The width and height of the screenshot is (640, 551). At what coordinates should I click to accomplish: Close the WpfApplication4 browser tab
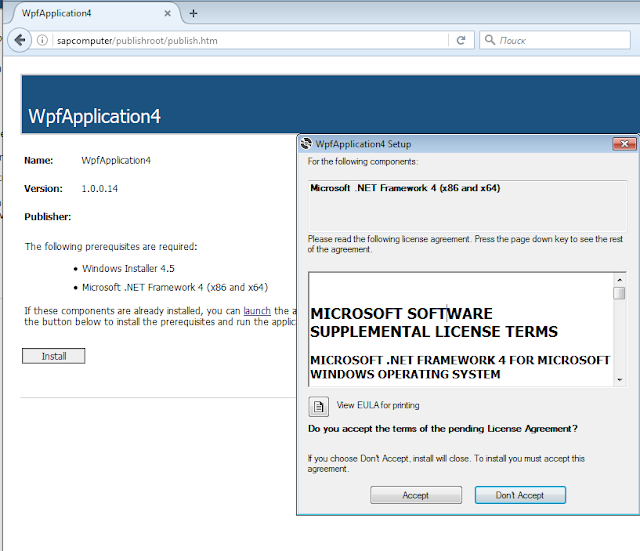point(167,13)
